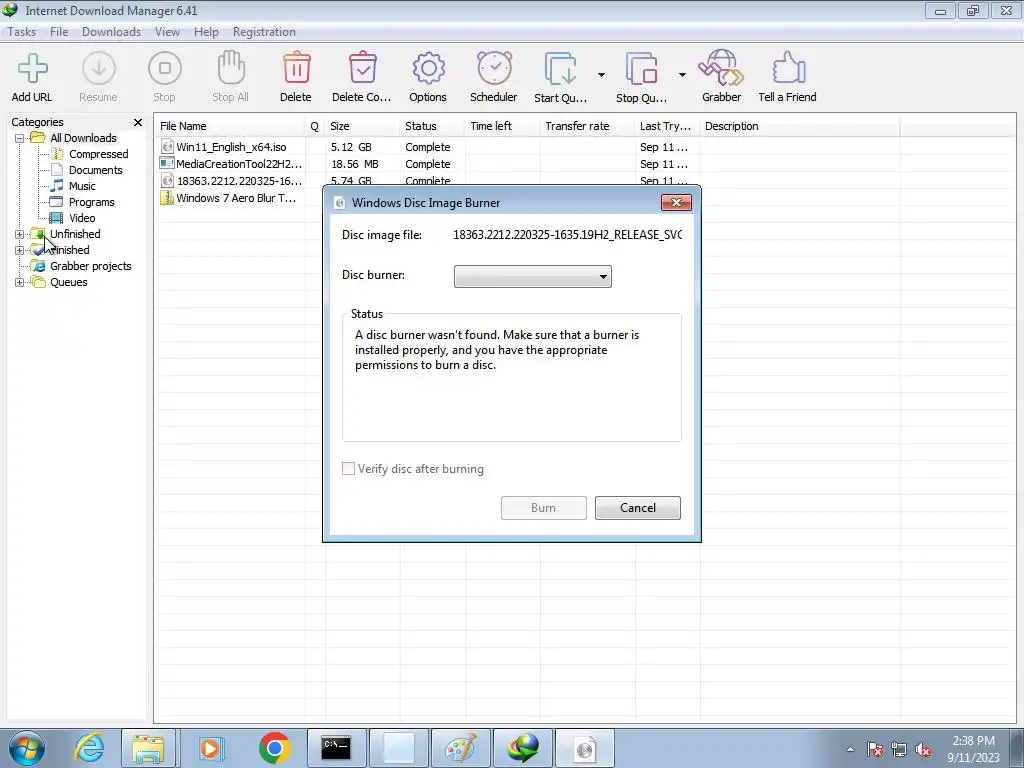Close the Categories panel
The height and width of the screenshot is (768, 1024).
click(x=138, y=122)
